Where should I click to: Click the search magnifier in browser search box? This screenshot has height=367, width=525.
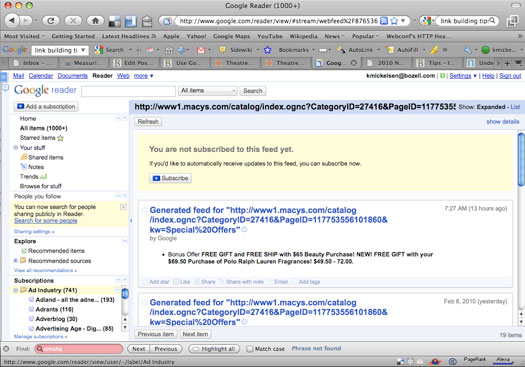(x=492, y=21)
